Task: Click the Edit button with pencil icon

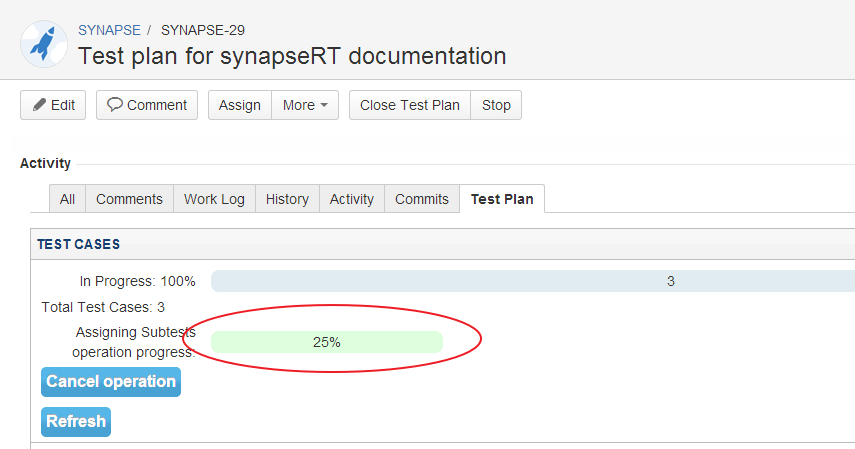Action: (x=53, y=105)
